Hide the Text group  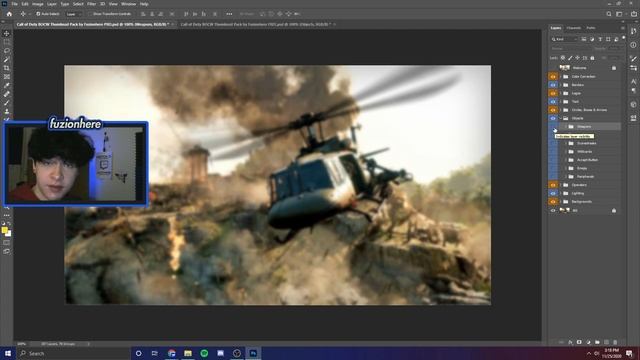(553, 101)
